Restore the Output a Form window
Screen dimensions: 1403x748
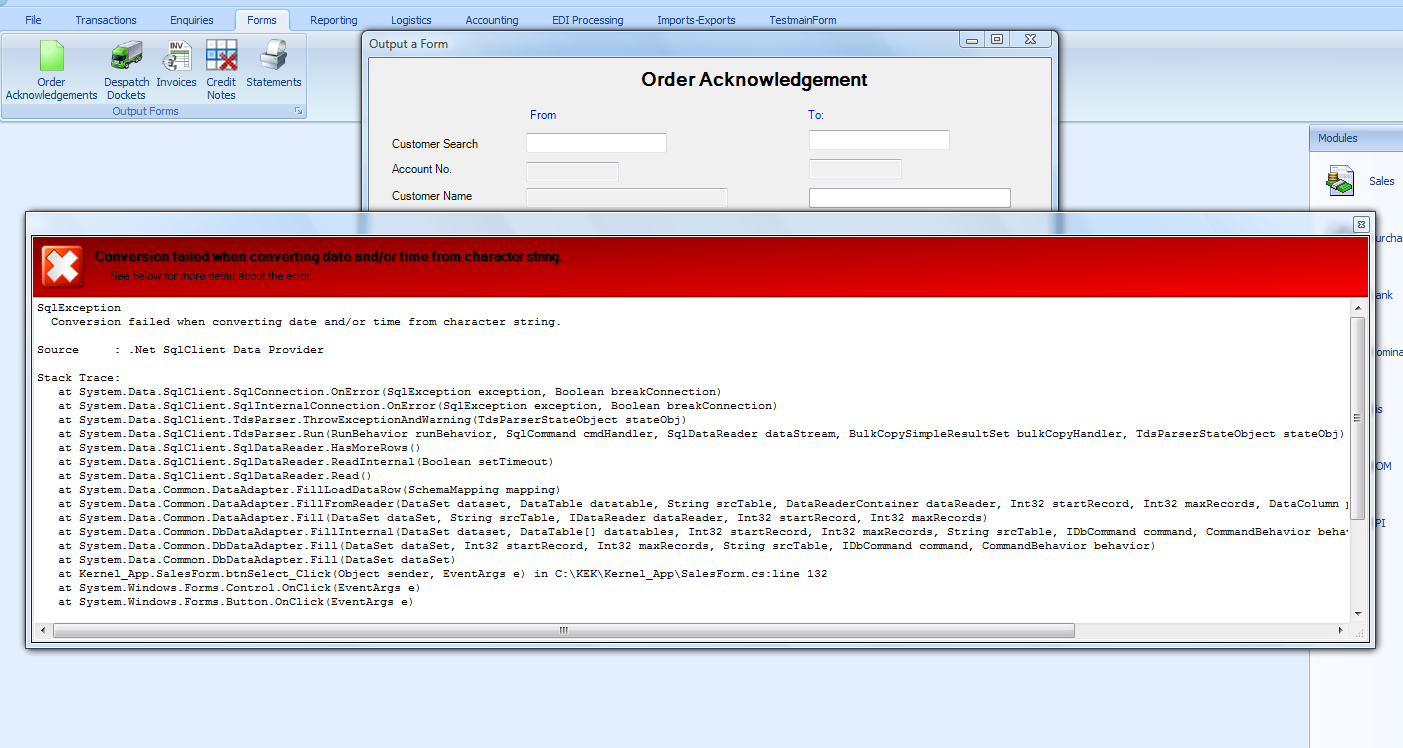[x=996, y=39]
